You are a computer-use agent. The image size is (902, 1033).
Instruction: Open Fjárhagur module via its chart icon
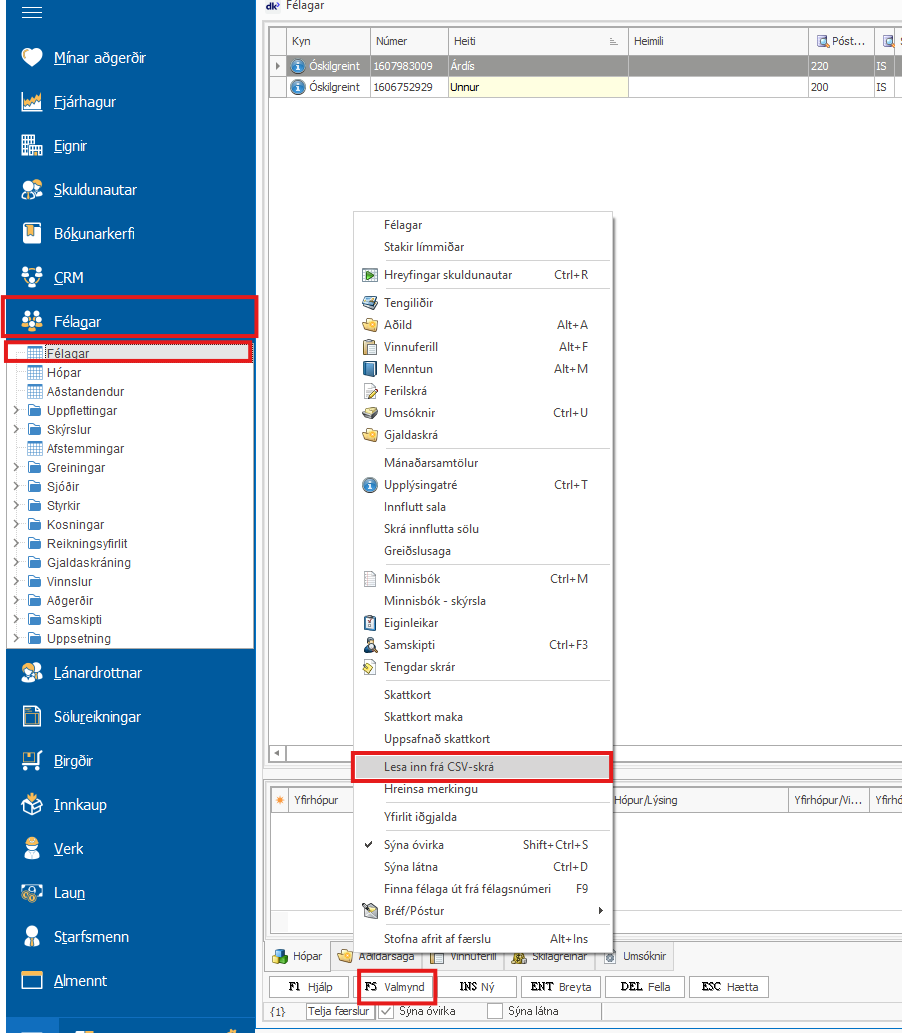(x=33, y=102)
